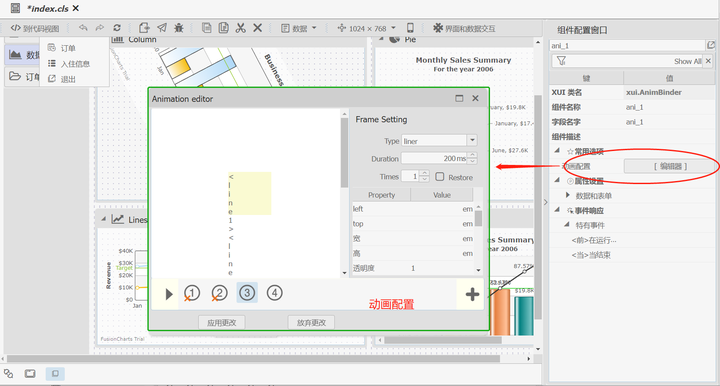Image resolution: width=720 pixels, height=386 pixels.
Task: Open the 1024 × 768 resolution dropdown
Action: (x=366, y=28)
